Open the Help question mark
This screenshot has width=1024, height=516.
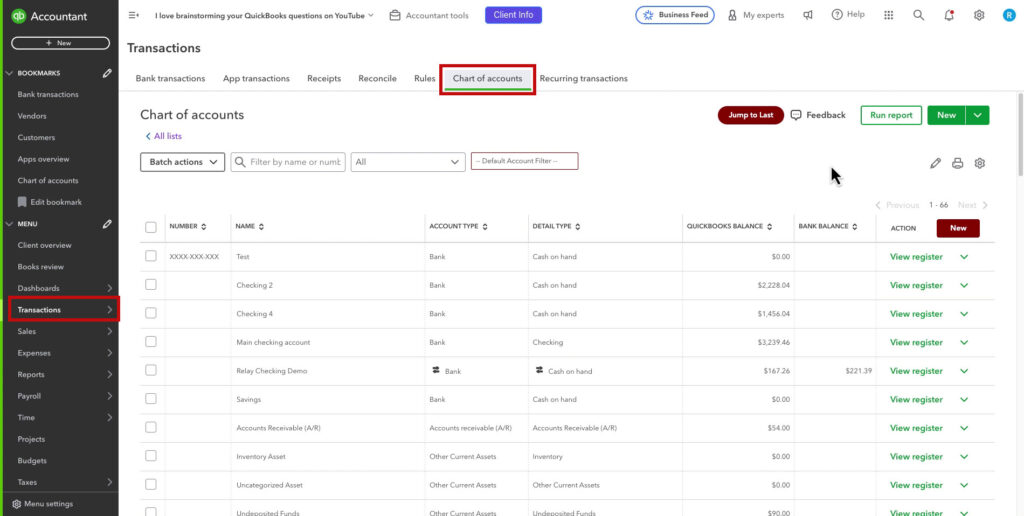point(837,14)
